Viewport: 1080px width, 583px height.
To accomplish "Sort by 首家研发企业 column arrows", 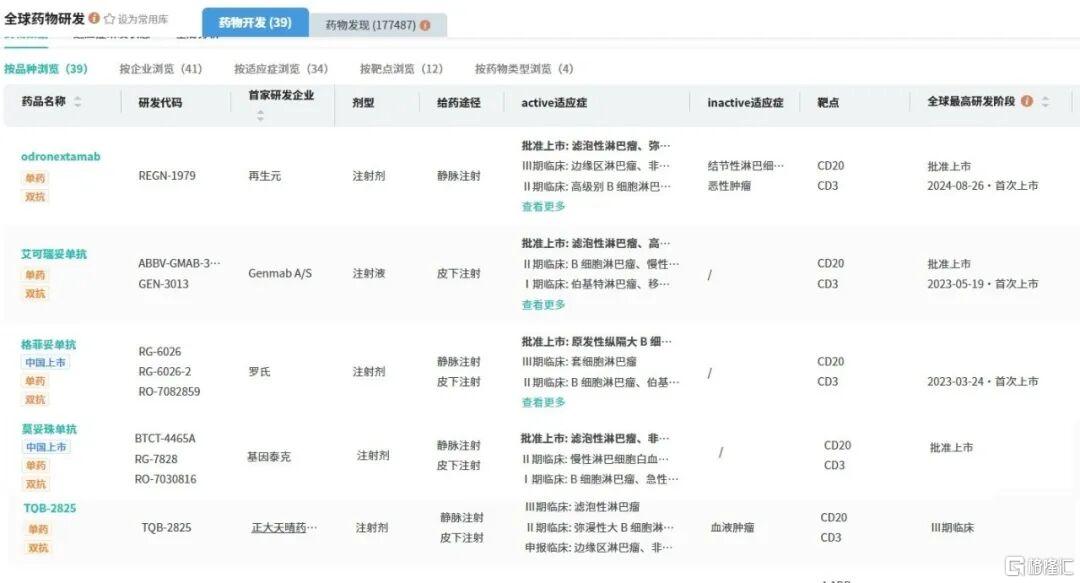I will (x=261, y=115).
